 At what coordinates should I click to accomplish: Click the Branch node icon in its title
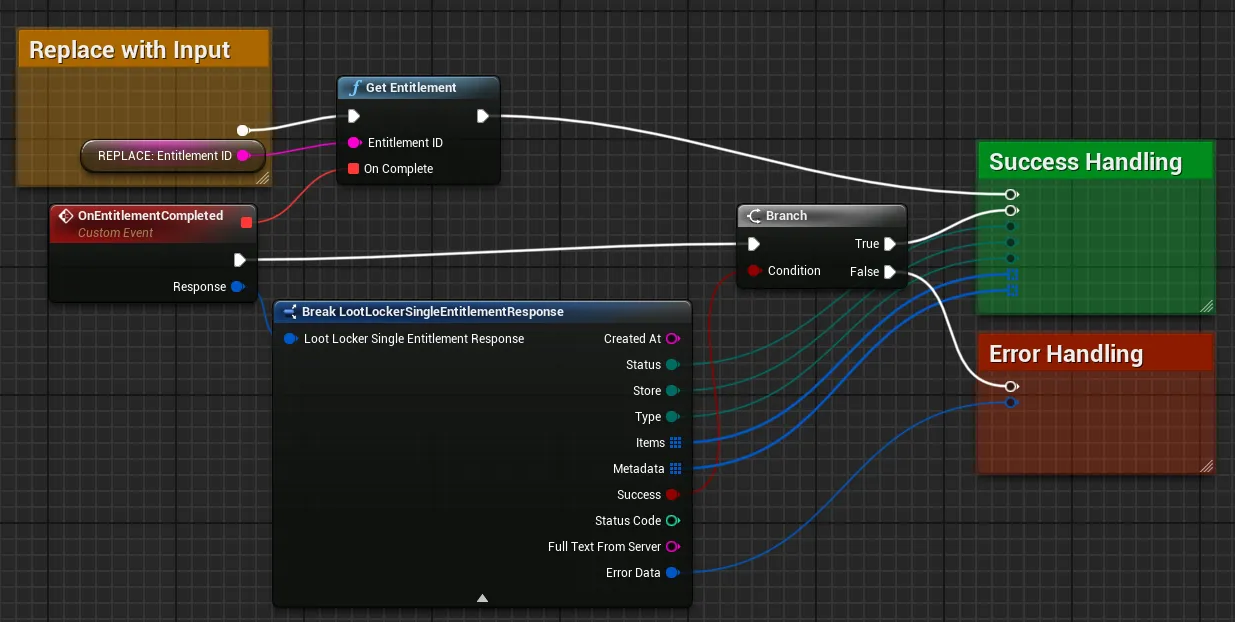coord(754,216)
